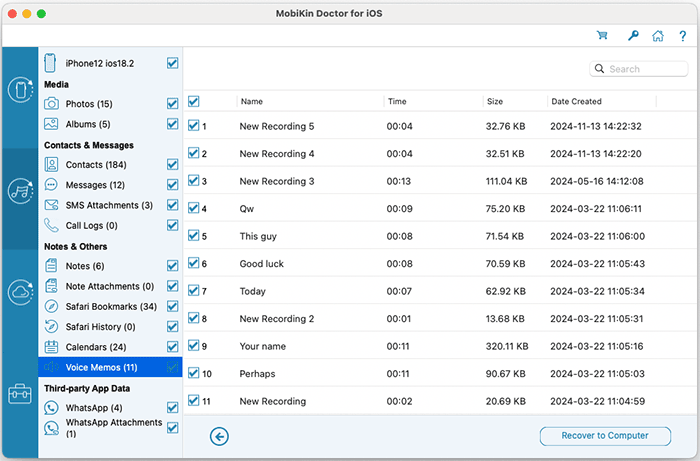Select Recover from iCloud mode icon

[20, 292]
